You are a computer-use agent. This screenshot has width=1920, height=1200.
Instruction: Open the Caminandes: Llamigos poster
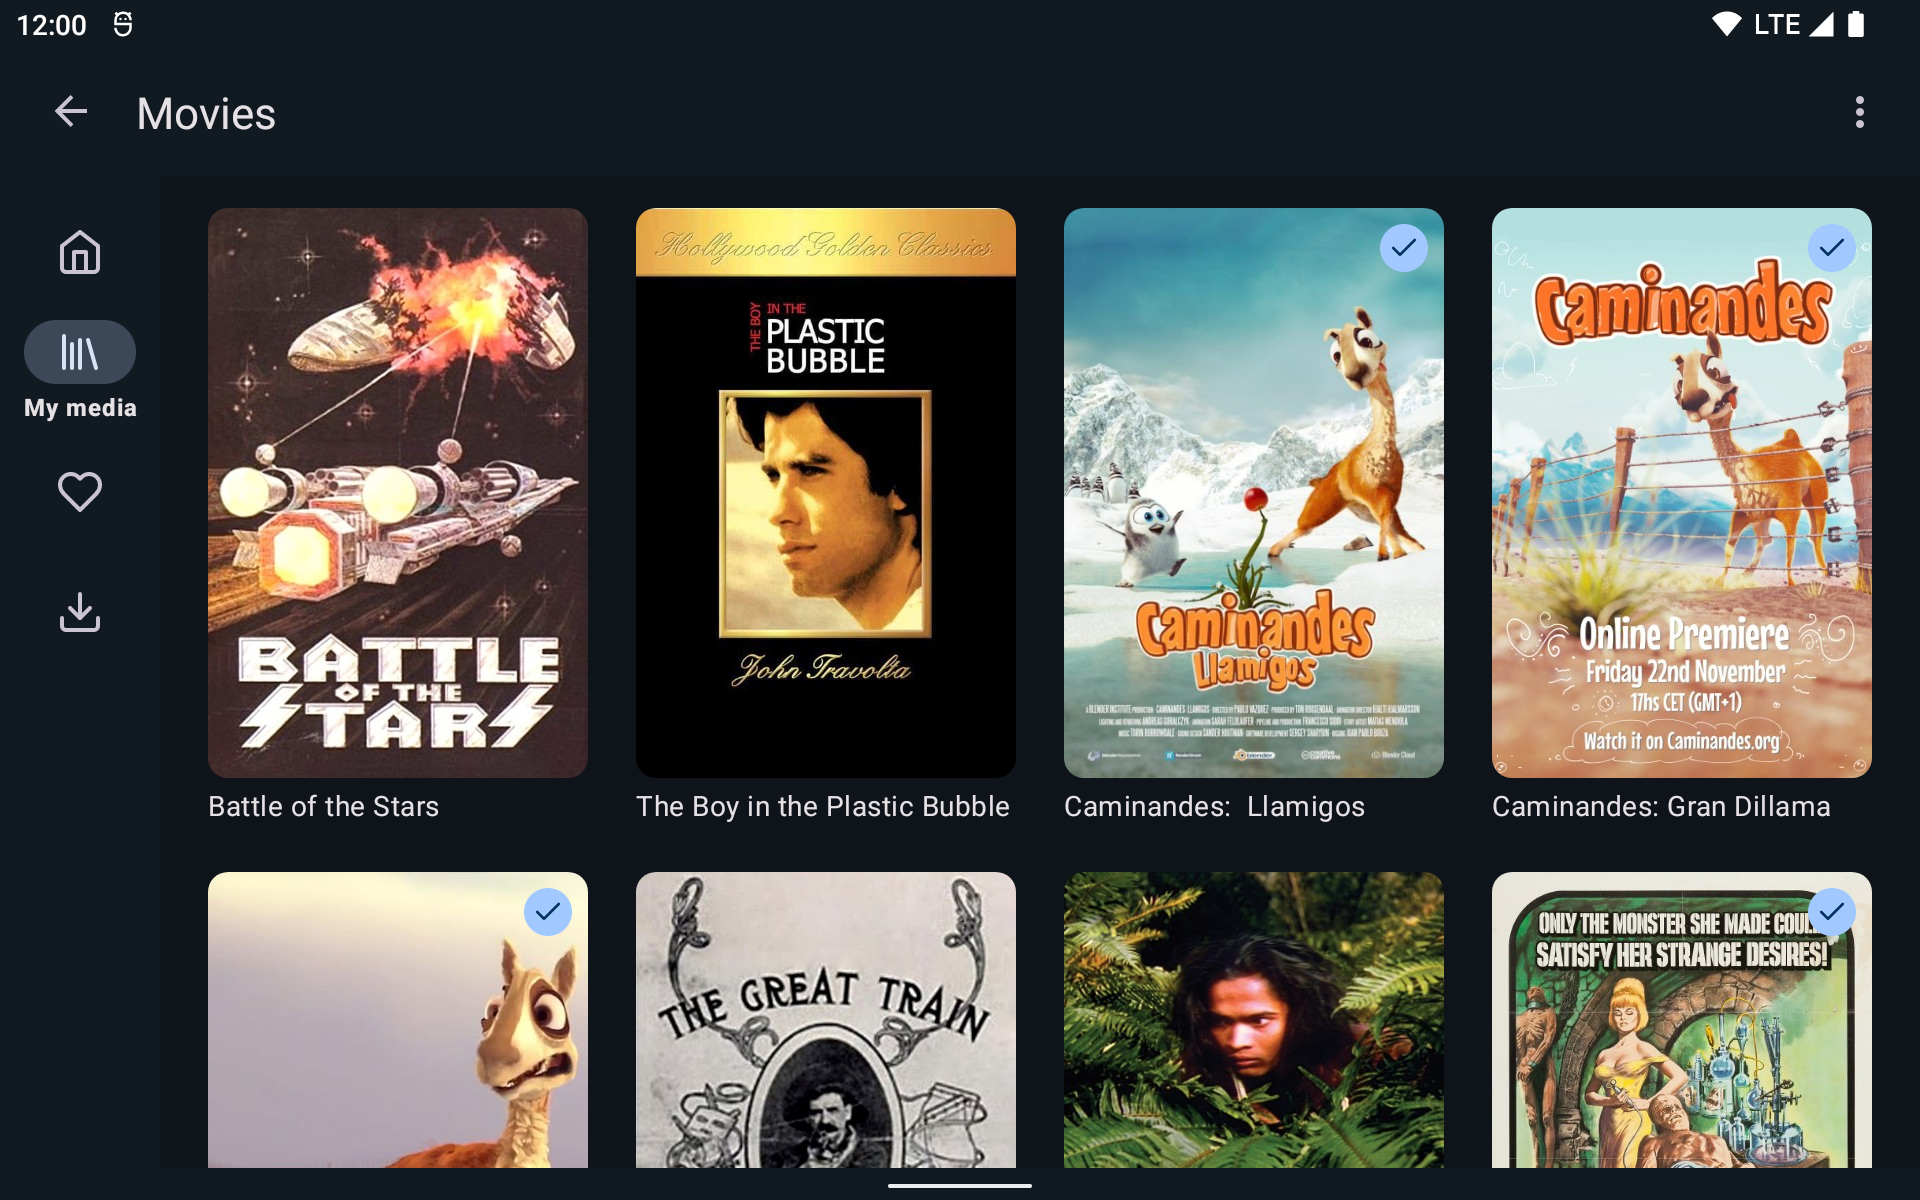(x=1254, y=493)
